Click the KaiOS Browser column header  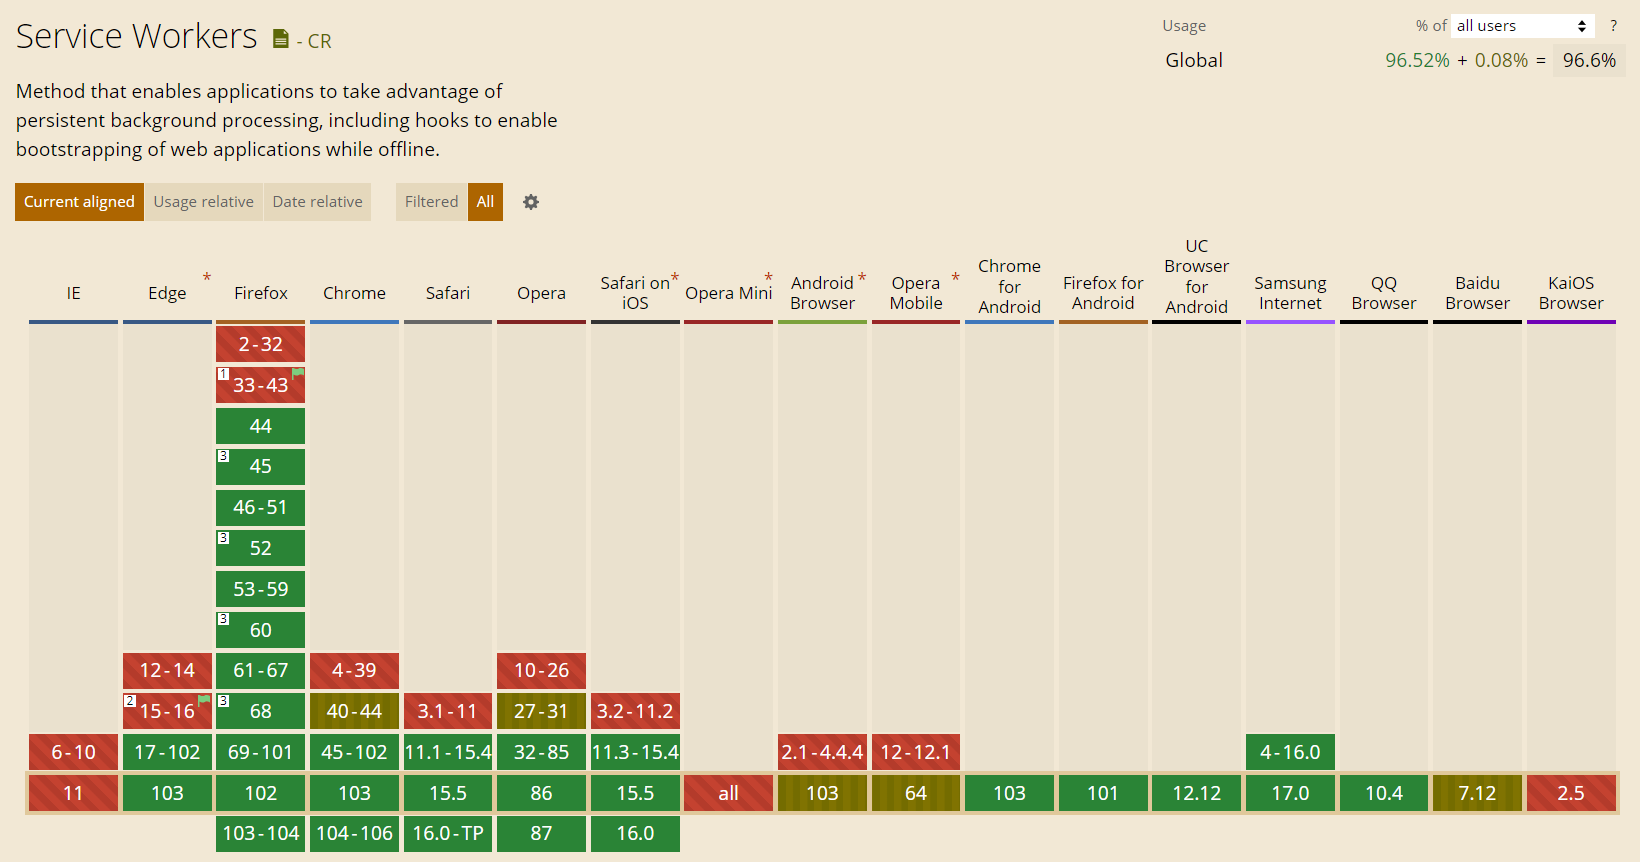(1571, 293)
